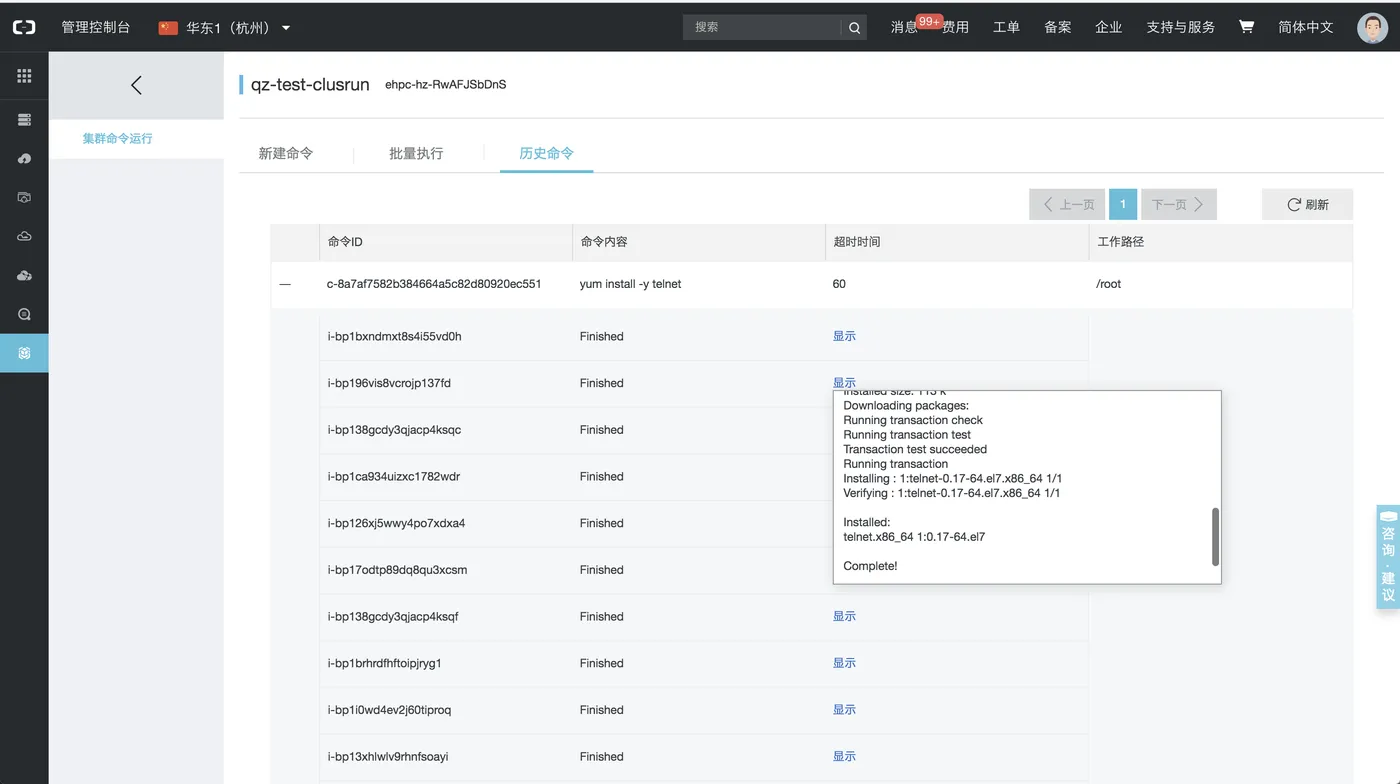Open the shopping cart icon
The image size is (1400, 784).
1246,27
